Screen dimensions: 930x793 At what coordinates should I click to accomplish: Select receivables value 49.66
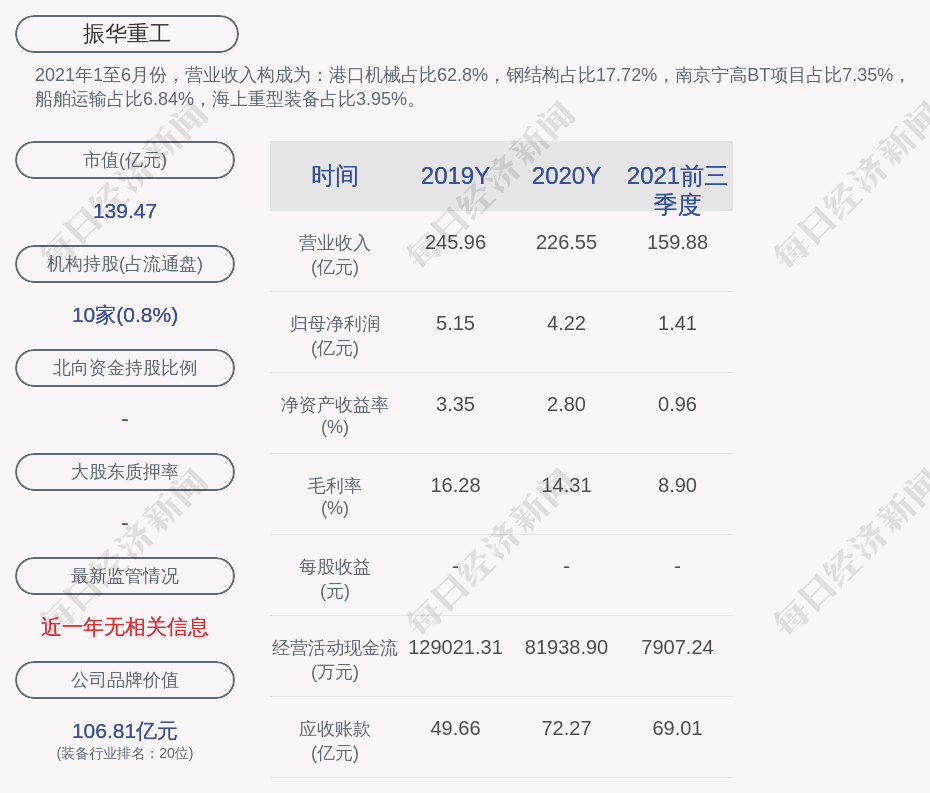tap(455, 728)
